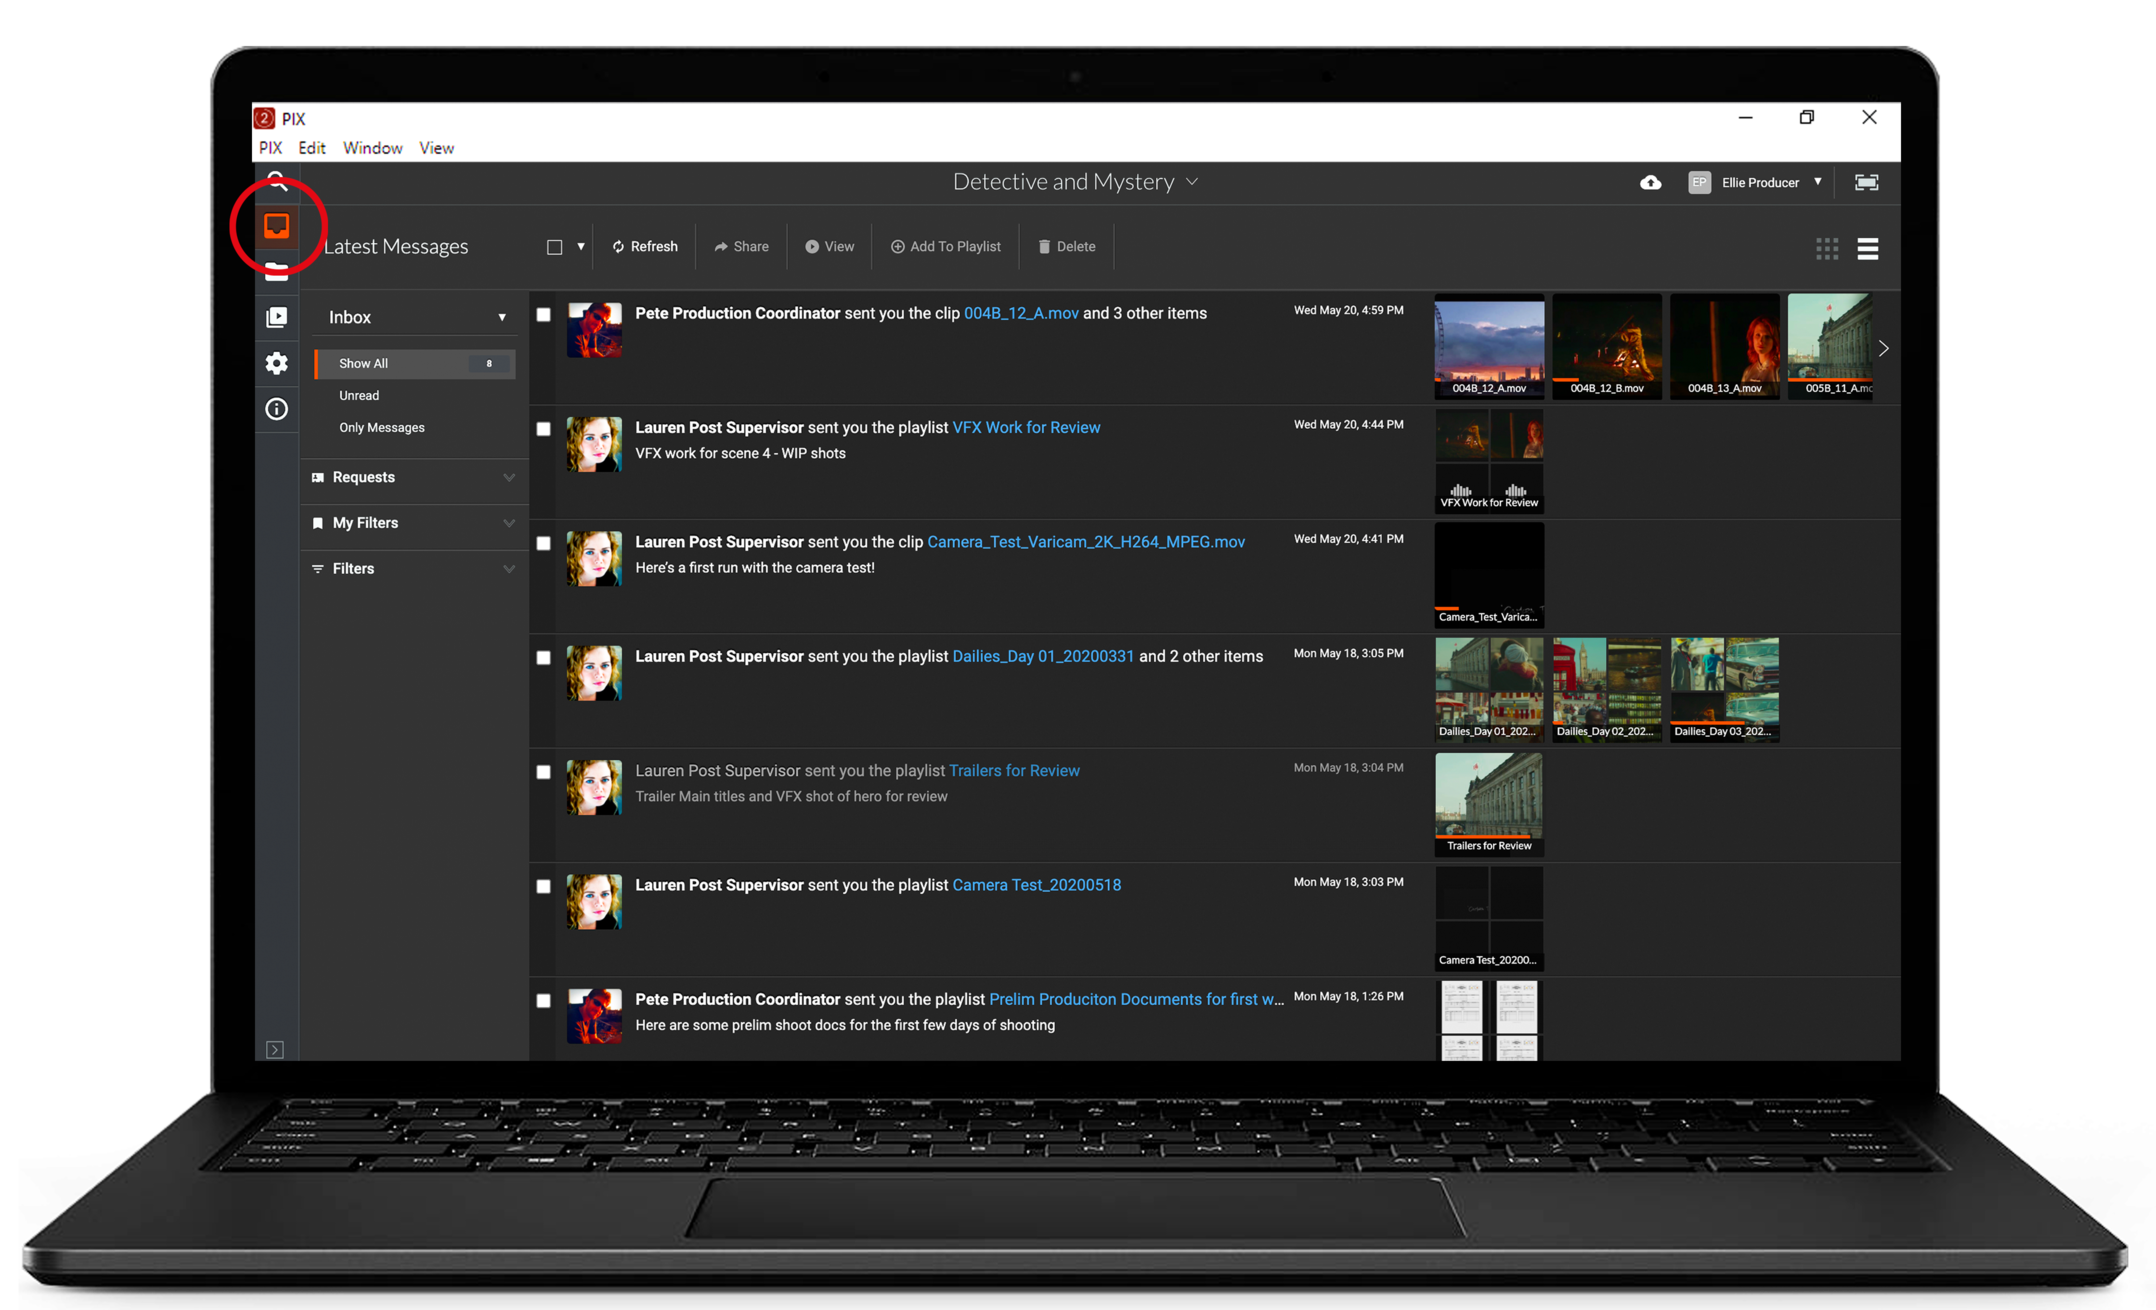Open the Detective and Mystery project dropdown
The width and height of the screenshot is (2156, 1310).
(1075, 182)
